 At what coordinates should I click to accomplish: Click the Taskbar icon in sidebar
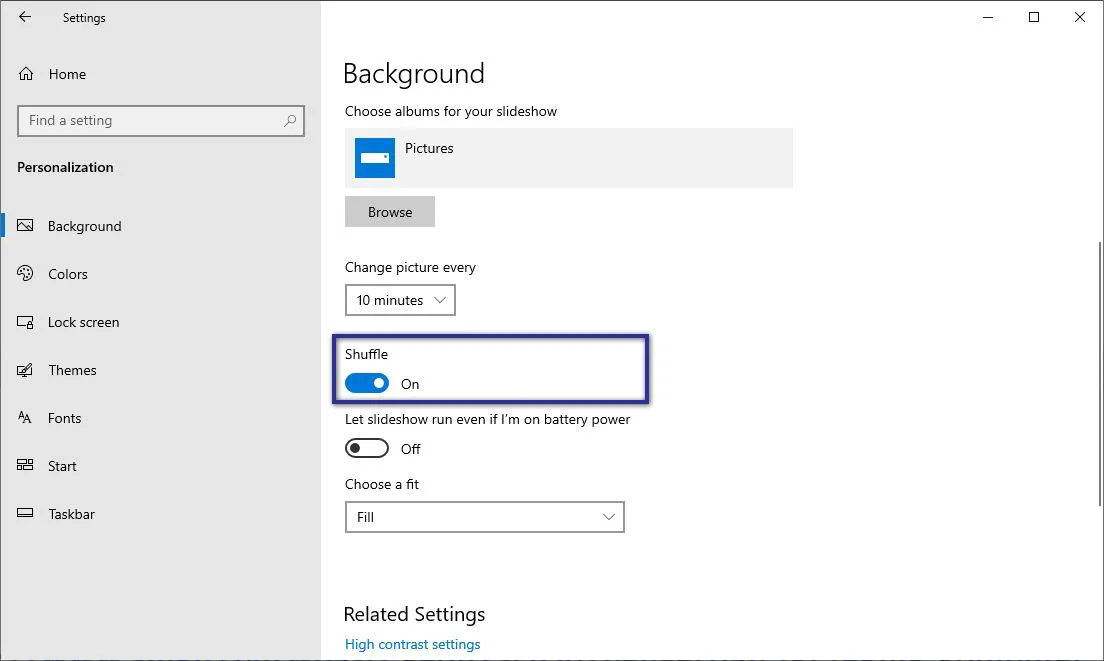pyautogui.click(x=26, y=514)
